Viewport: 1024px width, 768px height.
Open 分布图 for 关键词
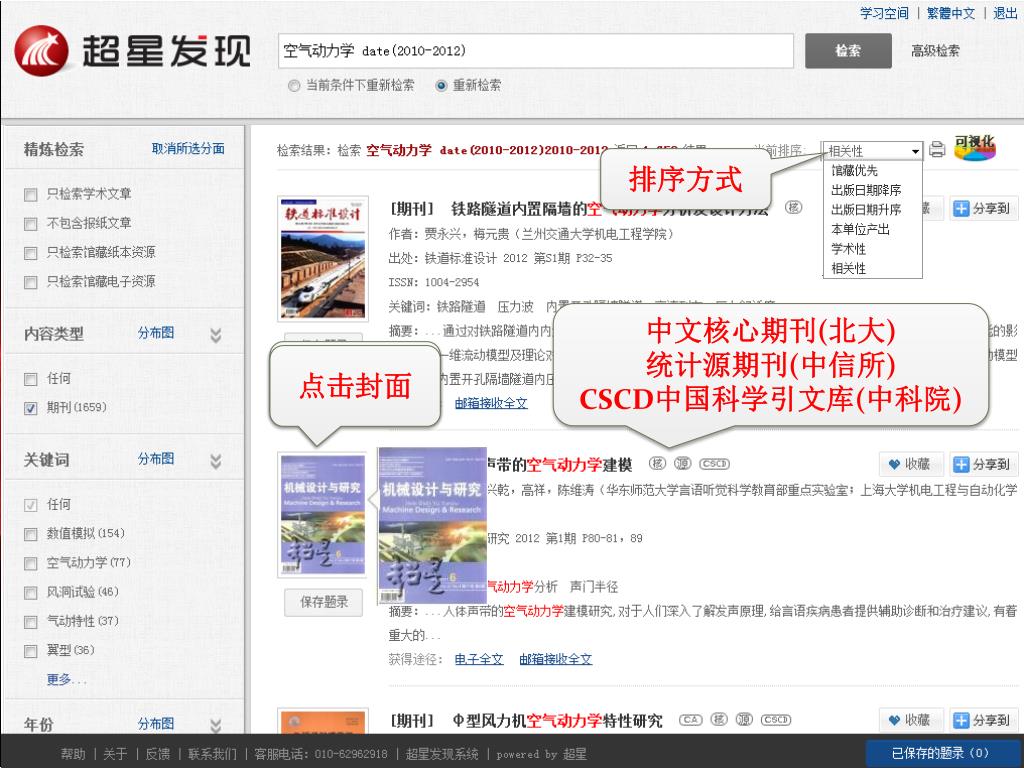tap(155, 458)
